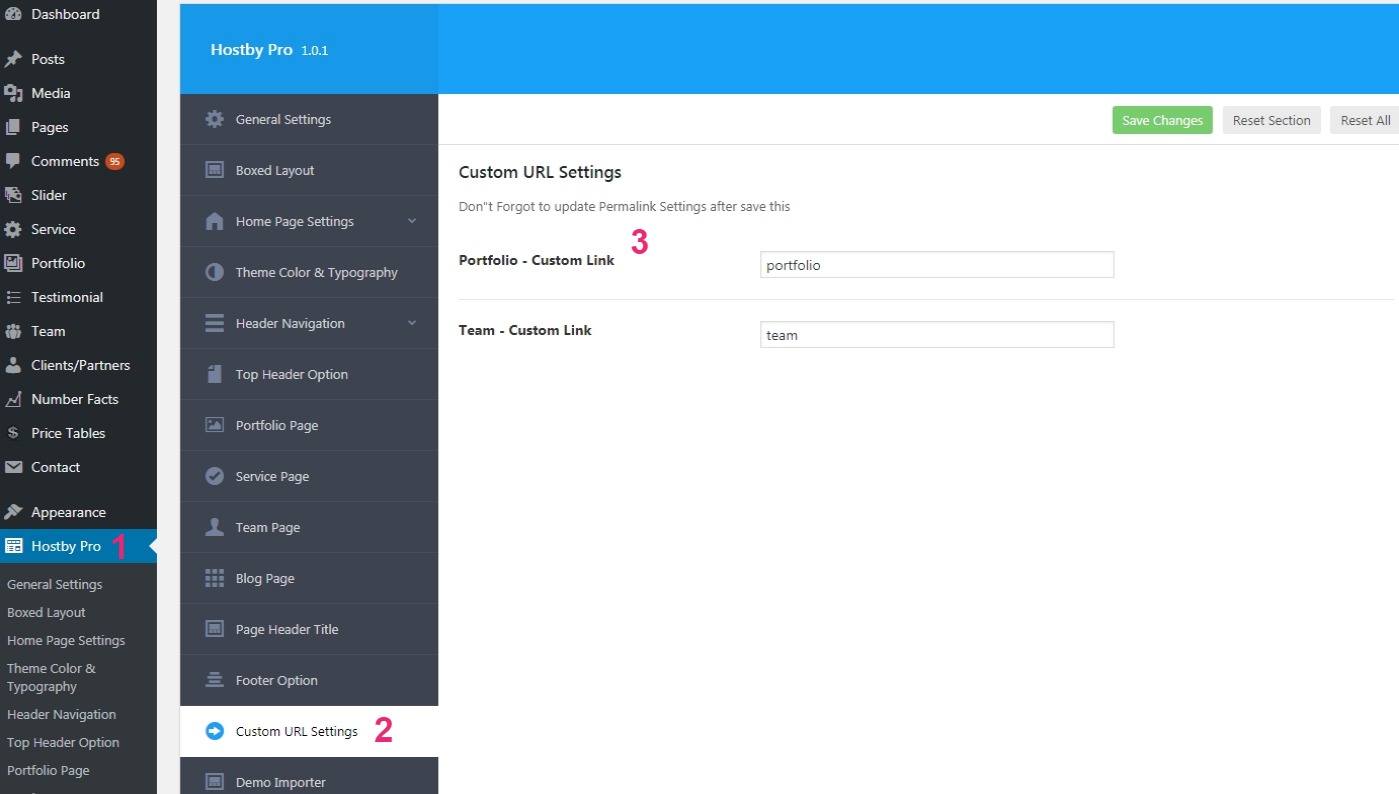Click the Price Tables dollar icon
Viewport: 1399px width, 794px height.
pos(13,433)
